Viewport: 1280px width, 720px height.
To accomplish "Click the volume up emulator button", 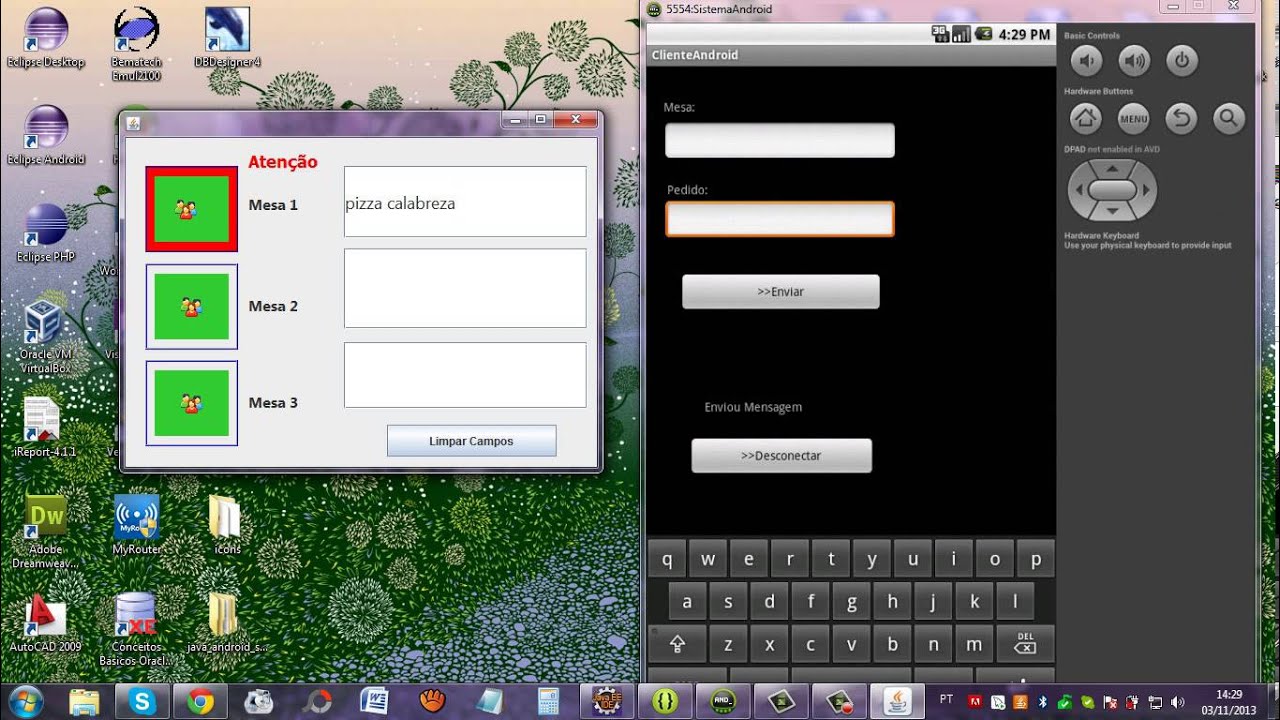I will 1134,61.
